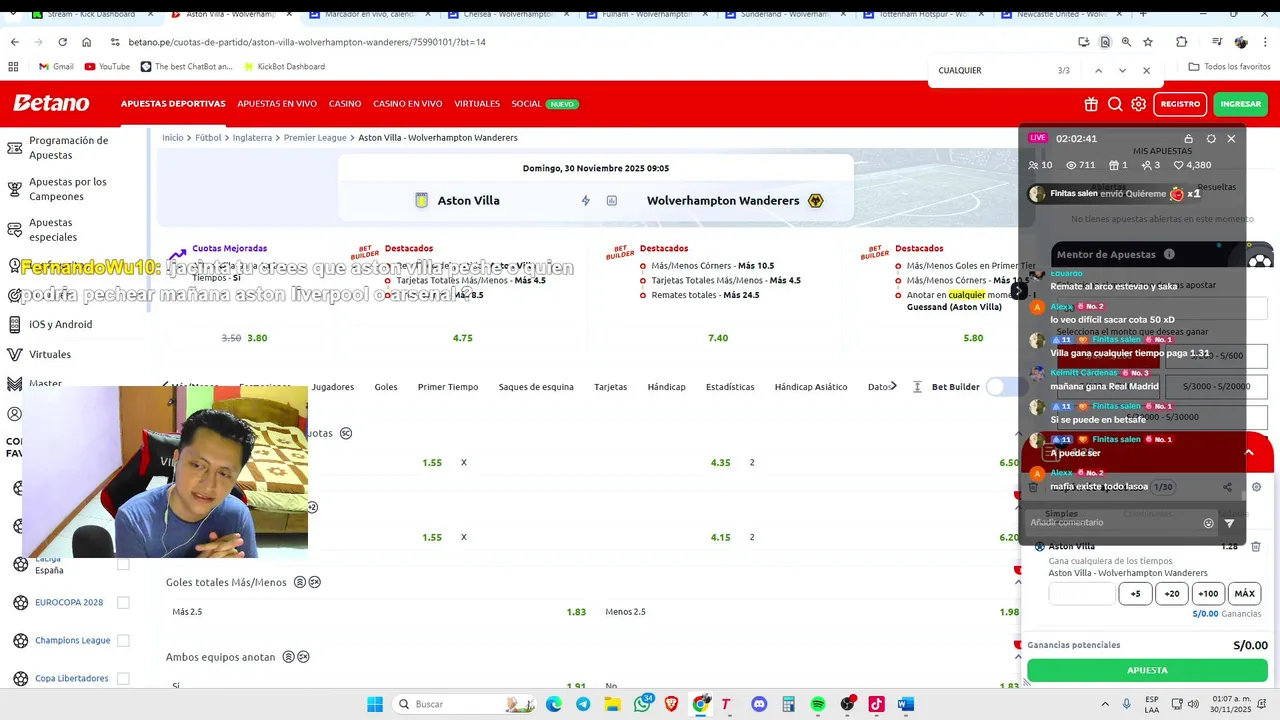Viewport: 1280px width, 720px height.
Task: Open APUESTAS DEPORTIVAS menu
Action: 173,104
